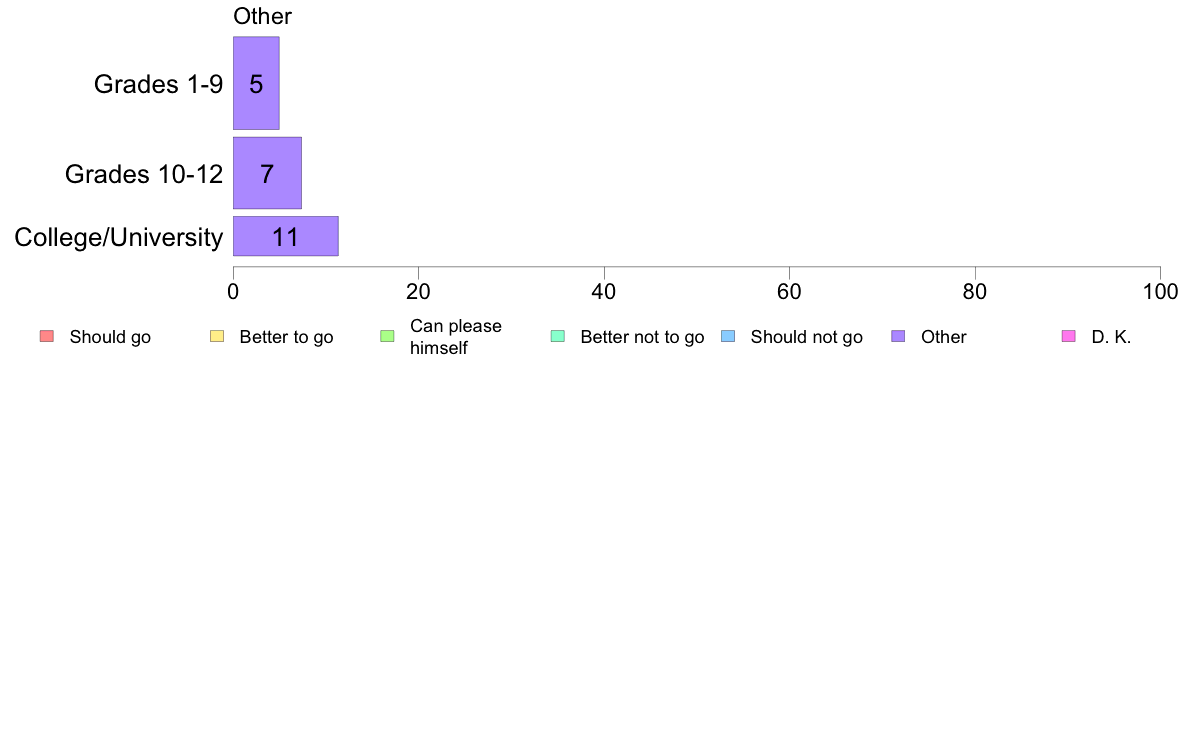Select the 80 tick label on the x-axis
Viewport: 1188px width, 736px height.
tap(975, 292)
